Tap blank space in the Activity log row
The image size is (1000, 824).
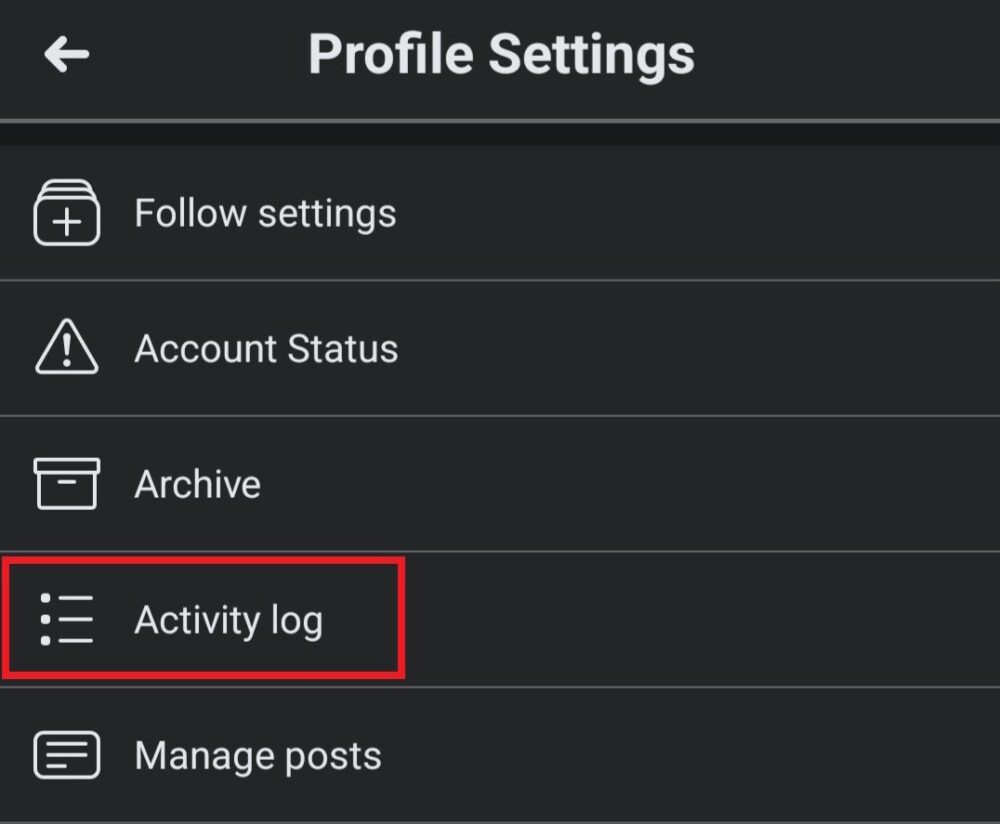tap(700, 620)
